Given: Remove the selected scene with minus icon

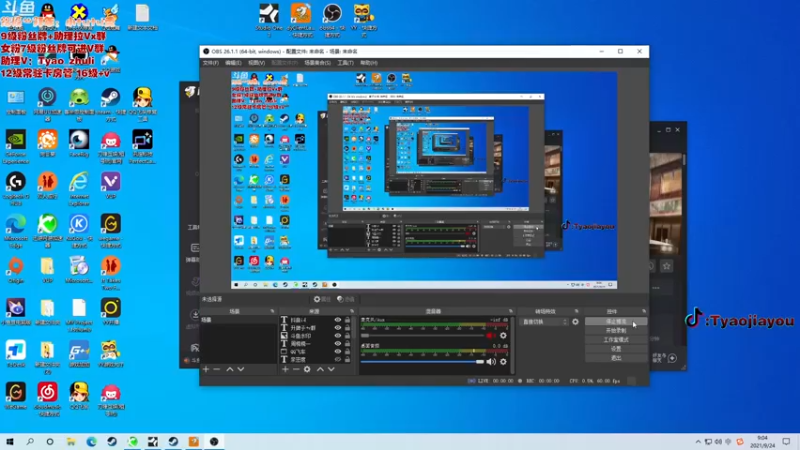Looking at the screenshot, I should click(217, 369).
